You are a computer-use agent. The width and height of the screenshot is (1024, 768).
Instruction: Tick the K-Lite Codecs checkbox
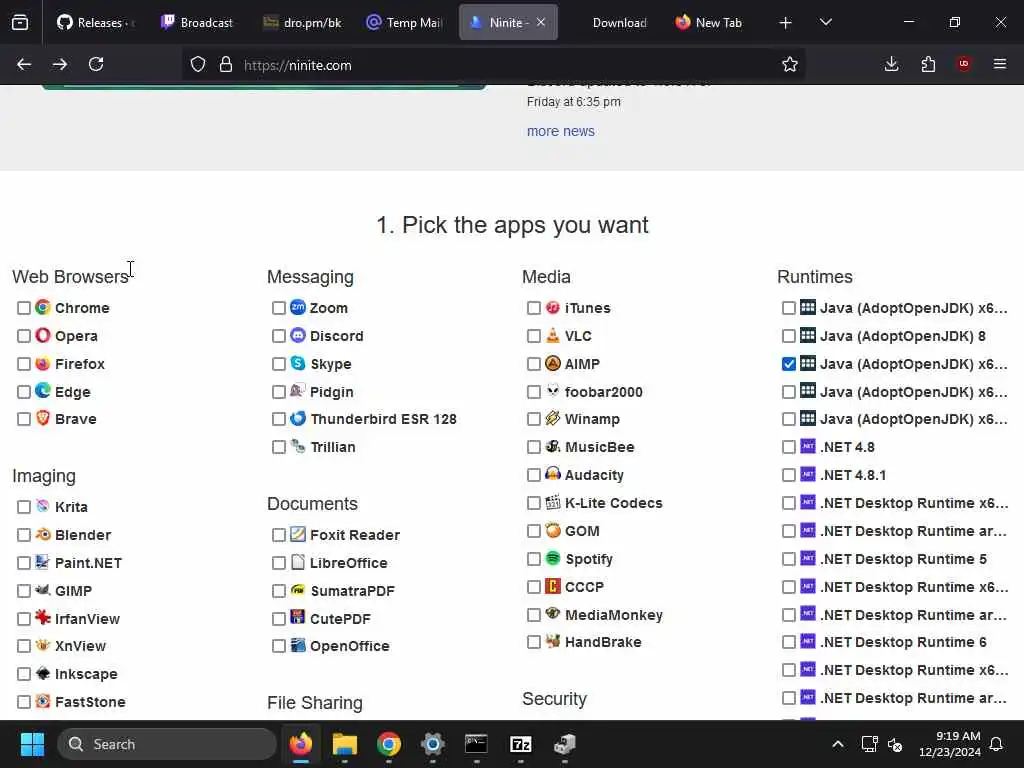(x=534, y=503)
